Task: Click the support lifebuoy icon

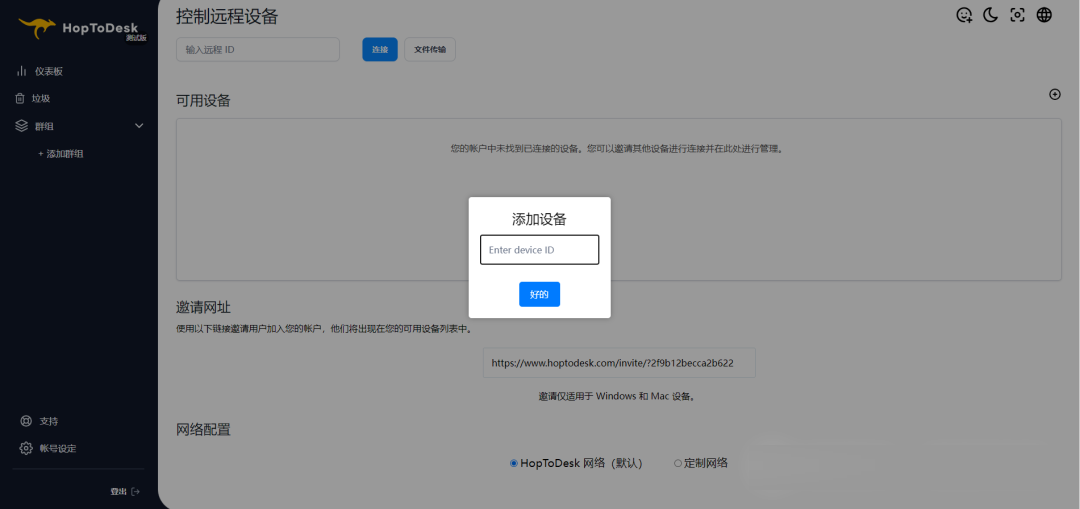Action: pyautogui.click(x=26, y=421)
